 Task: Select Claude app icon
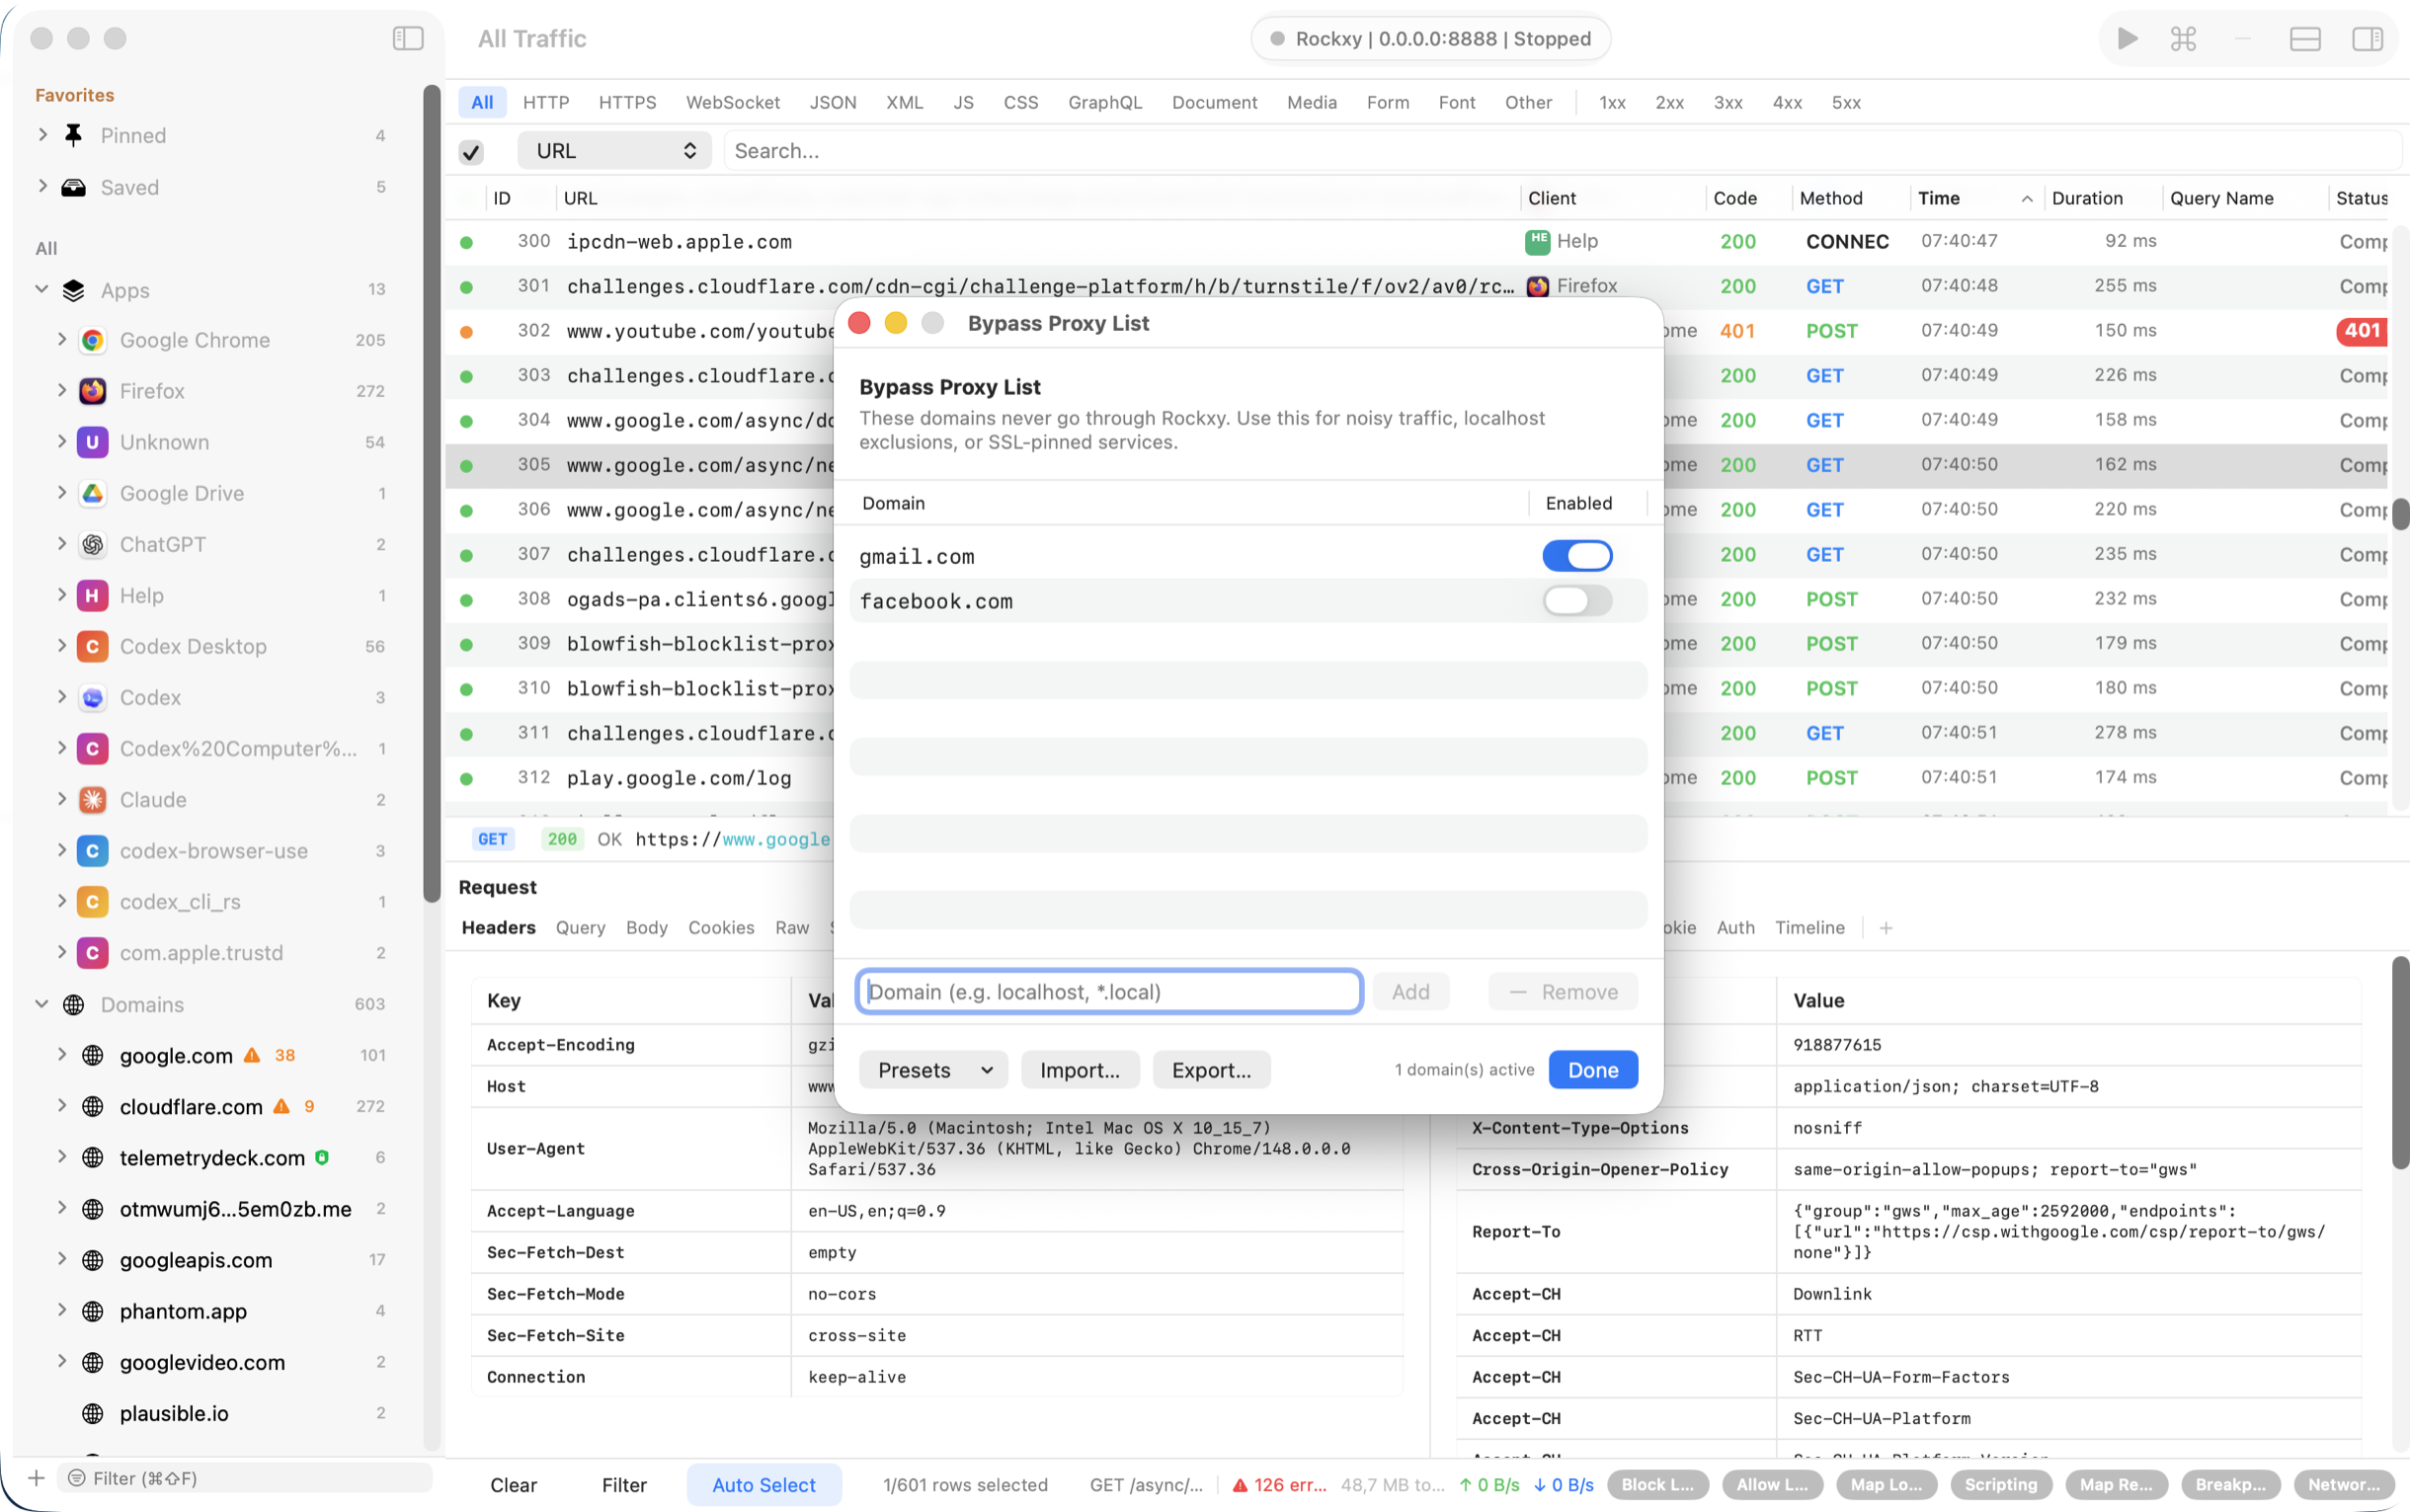click(93, 799)
